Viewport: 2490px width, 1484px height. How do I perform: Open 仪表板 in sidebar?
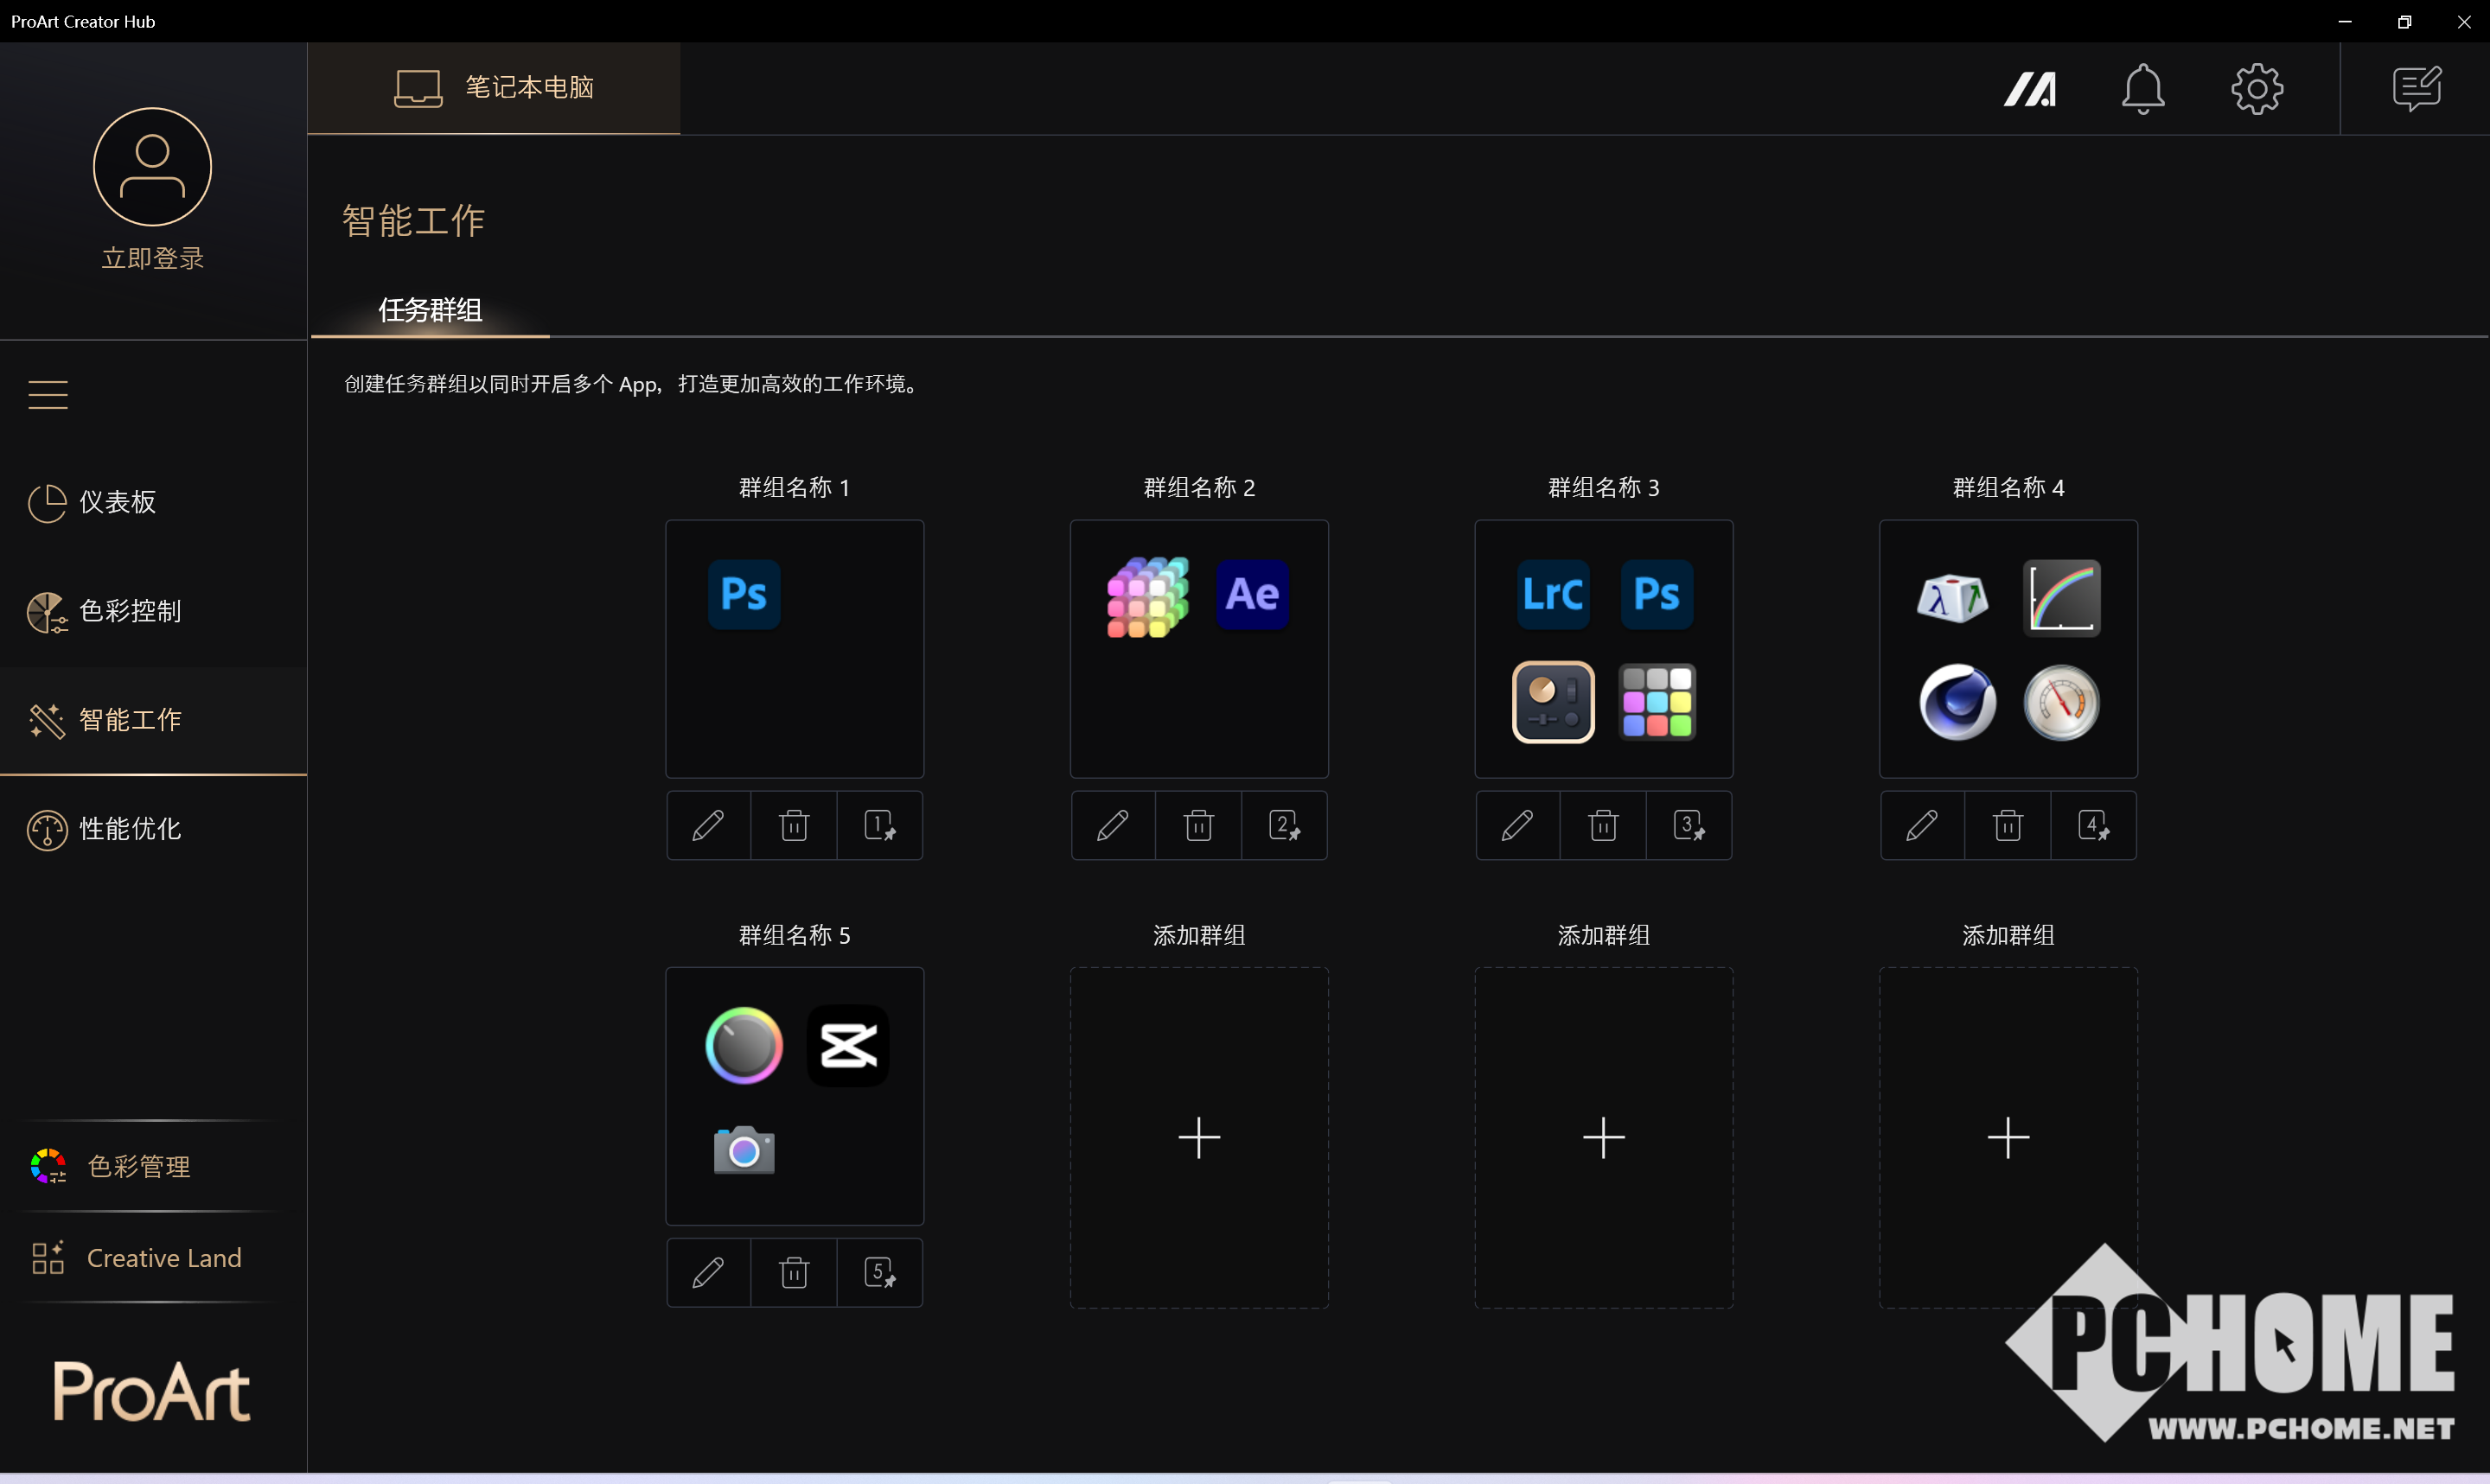tap(153, 502)
